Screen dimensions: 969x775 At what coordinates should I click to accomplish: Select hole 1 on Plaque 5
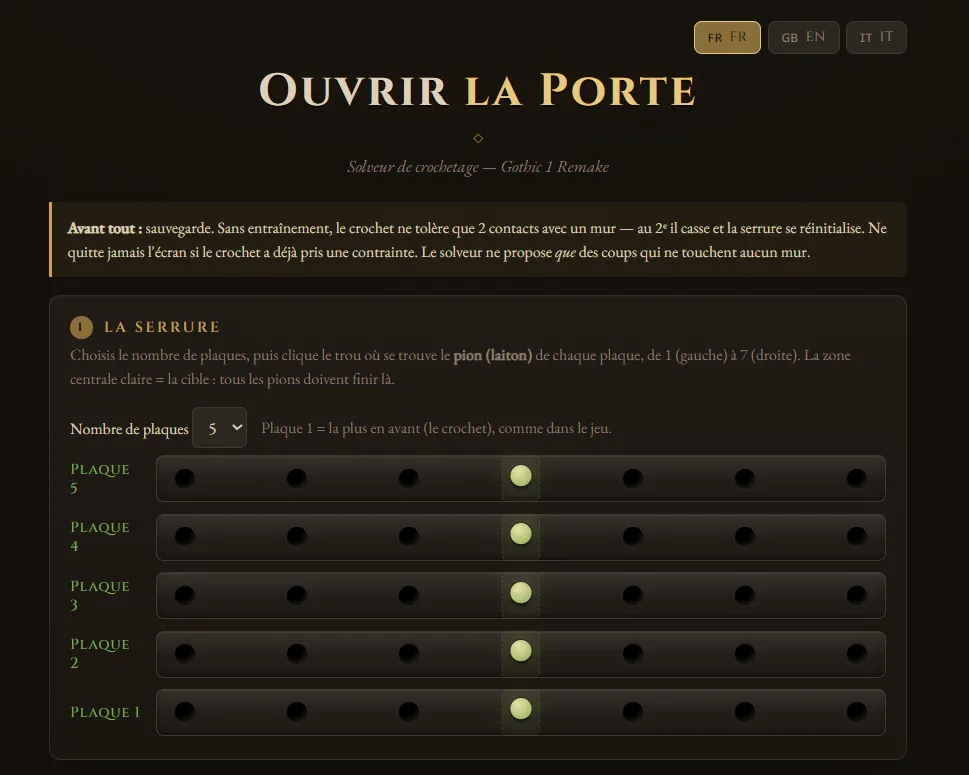click(x=185, y=478)
